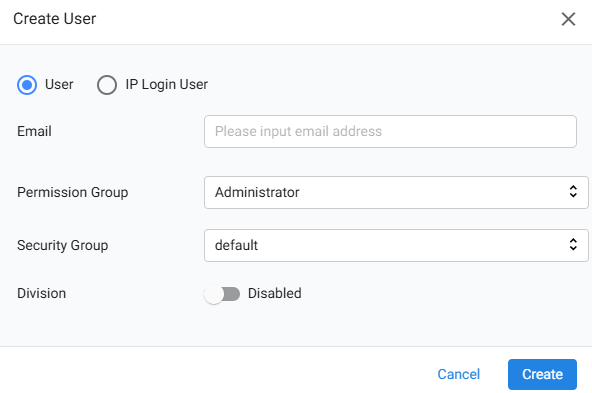Image resolution: width=592 pixels, height=393 pixels.
Task: Select the User radio button
Action: click(x=27, y=85)
